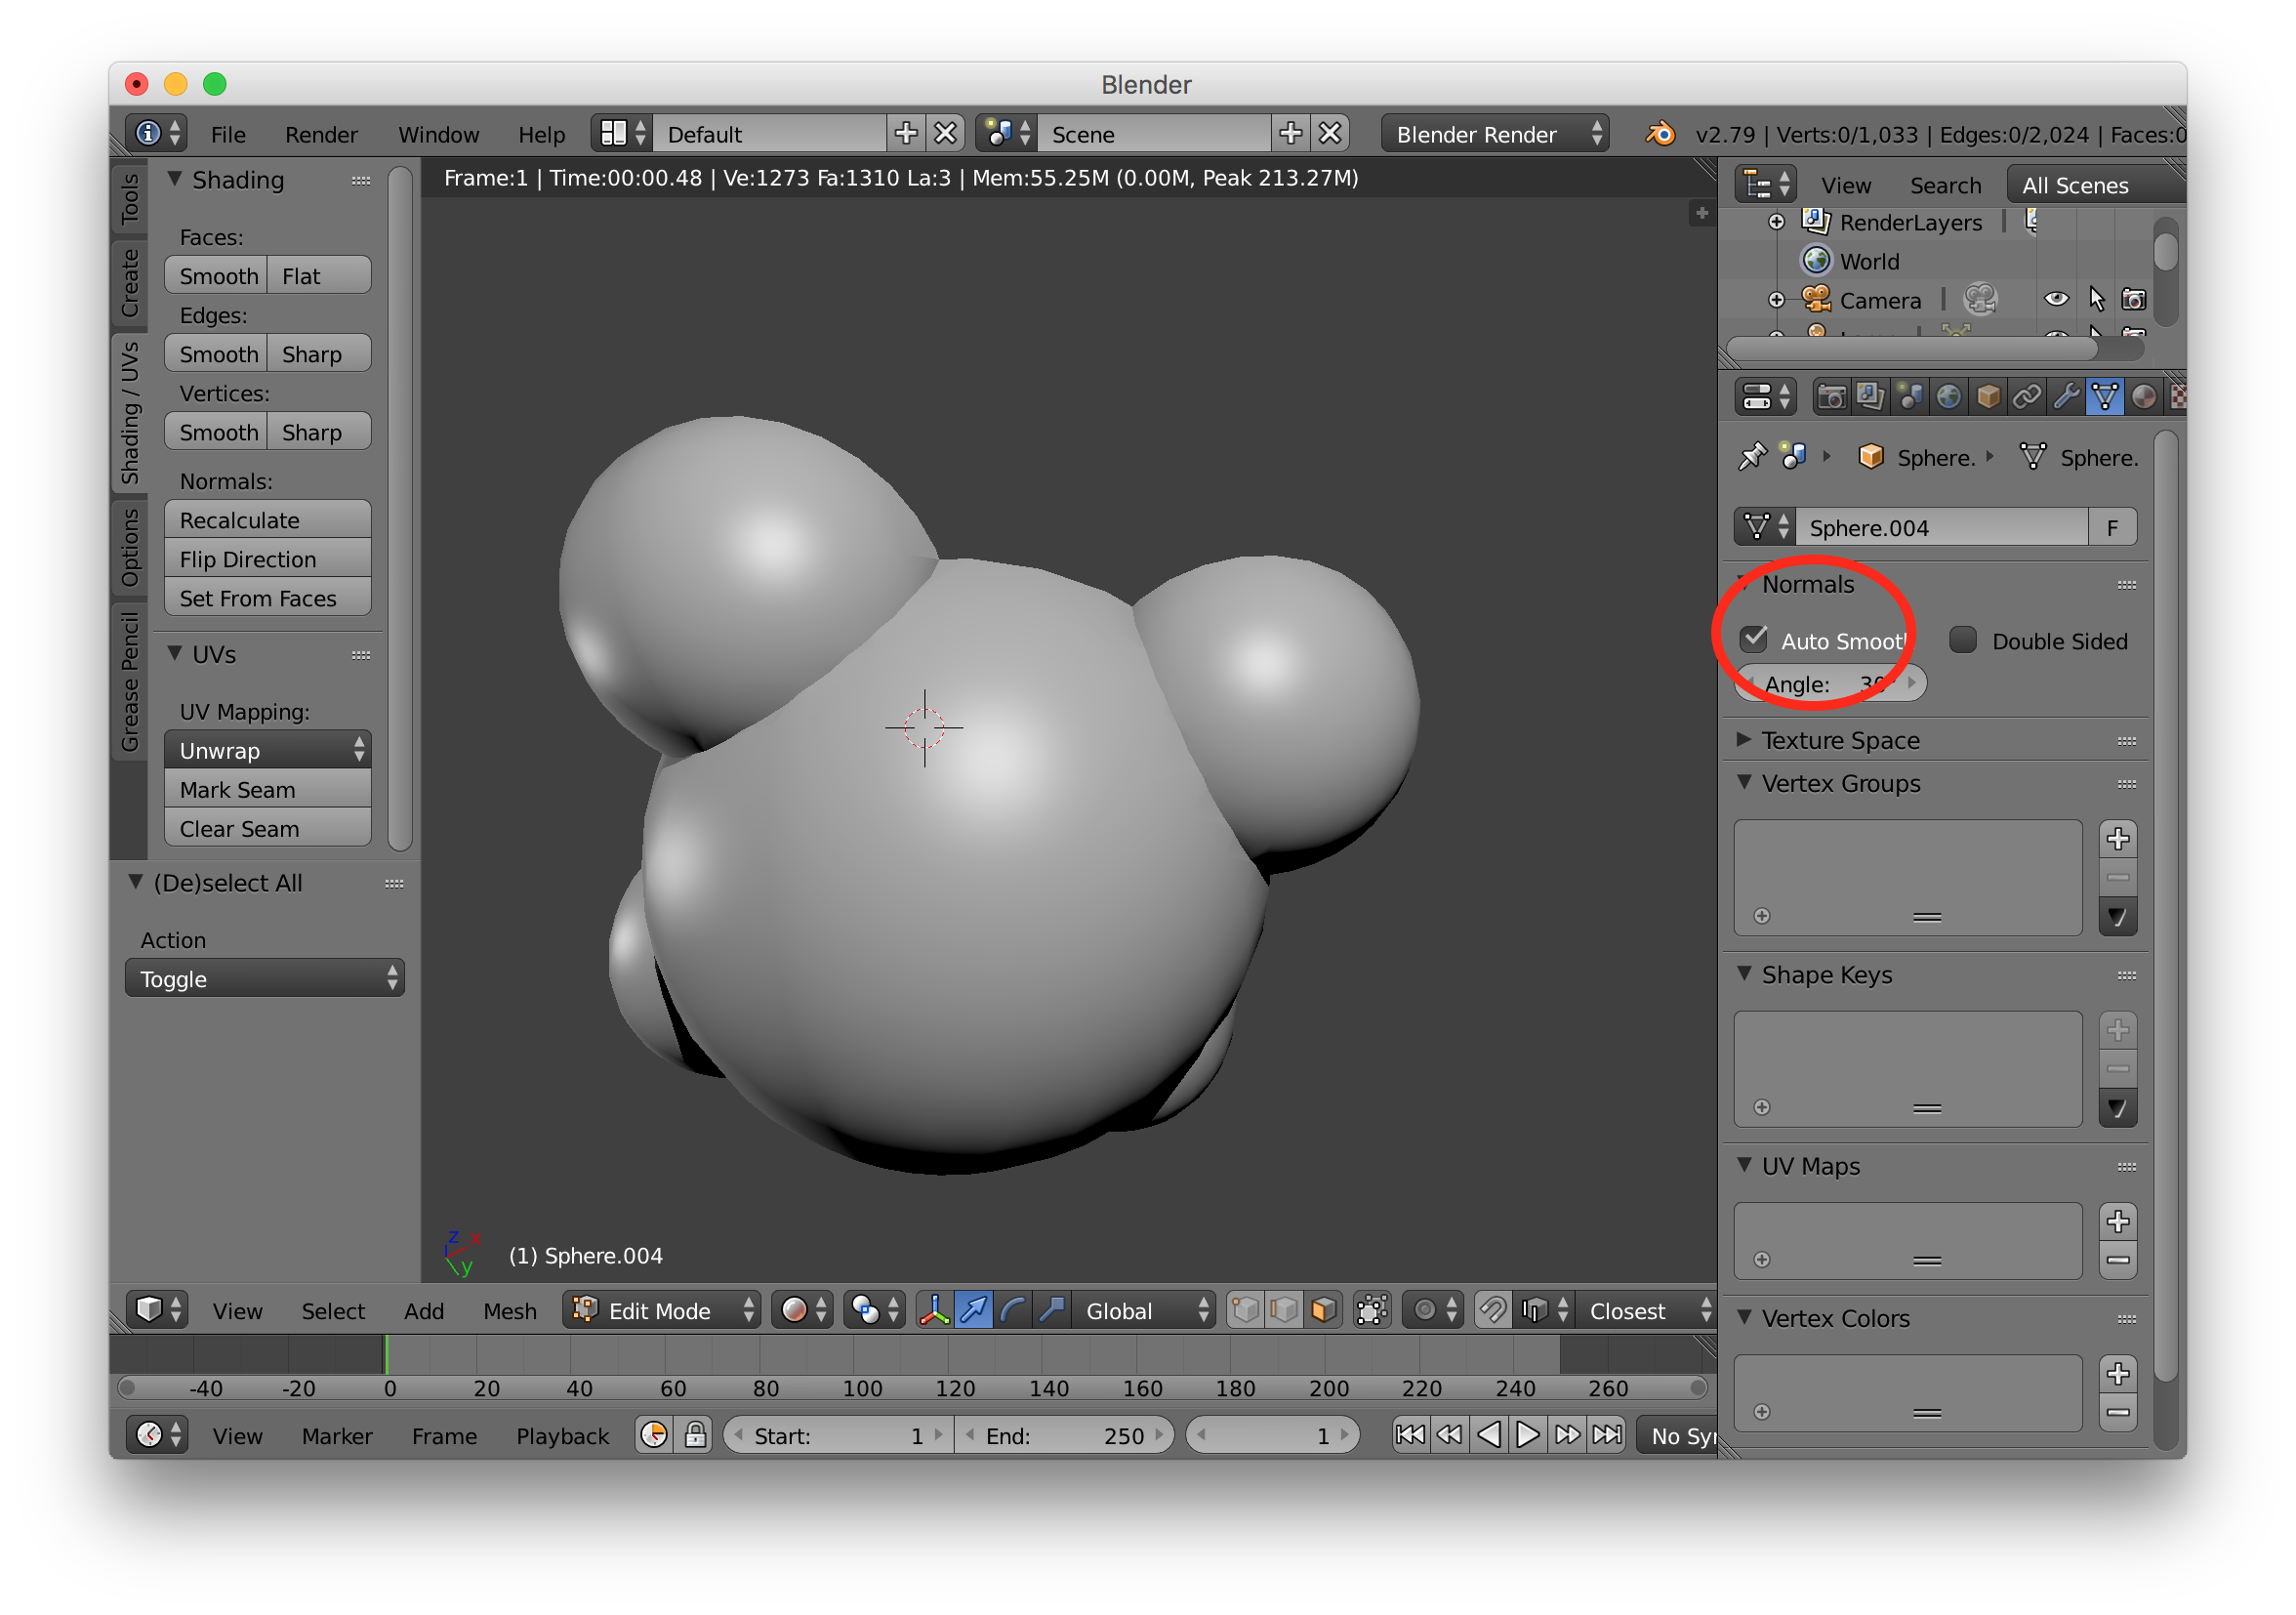Toggle the Auto Smooth checkbox
The height and width of the screenshot is (1615, 2296).
click(x=1754, y=640)
